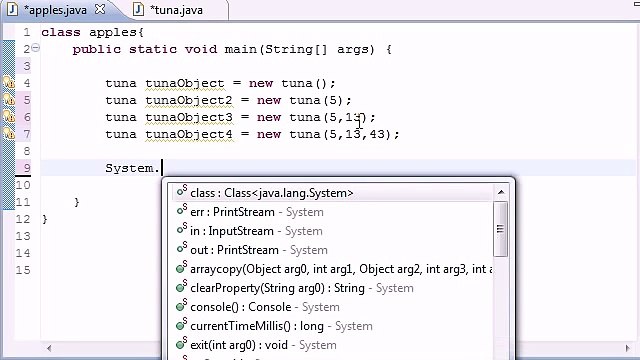Click the Java file icon on tuna.java tab
This screenshot has width=640, height=360.
[x=138, y=9]
